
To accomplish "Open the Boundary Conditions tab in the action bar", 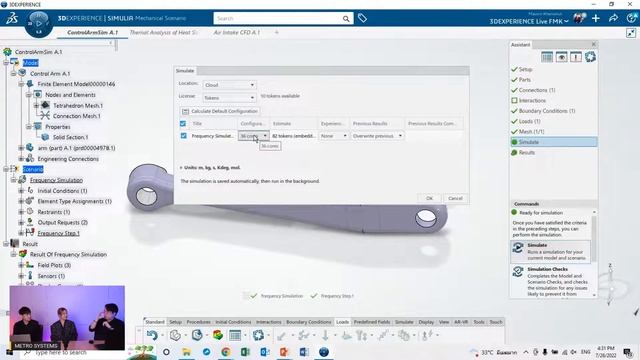I will point(309,322).
